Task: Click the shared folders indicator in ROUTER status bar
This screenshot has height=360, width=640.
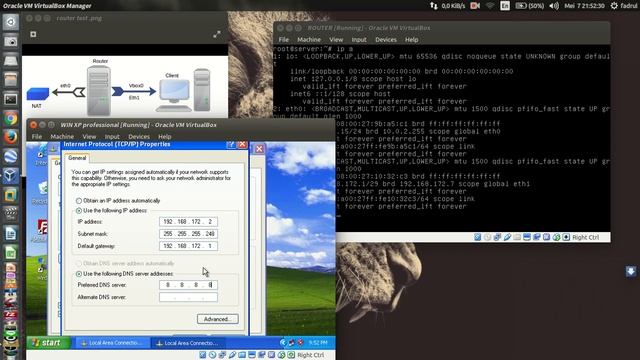Action: click(517, 237)
